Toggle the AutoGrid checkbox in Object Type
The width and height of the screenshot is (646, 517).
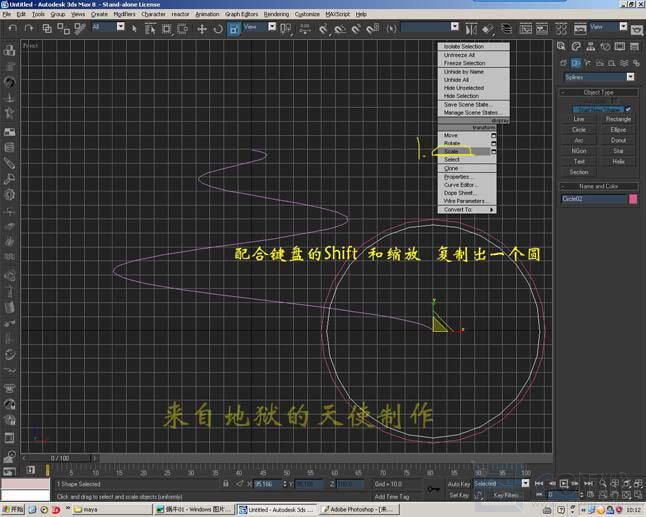pyautogui.click(x=627, y=109)
